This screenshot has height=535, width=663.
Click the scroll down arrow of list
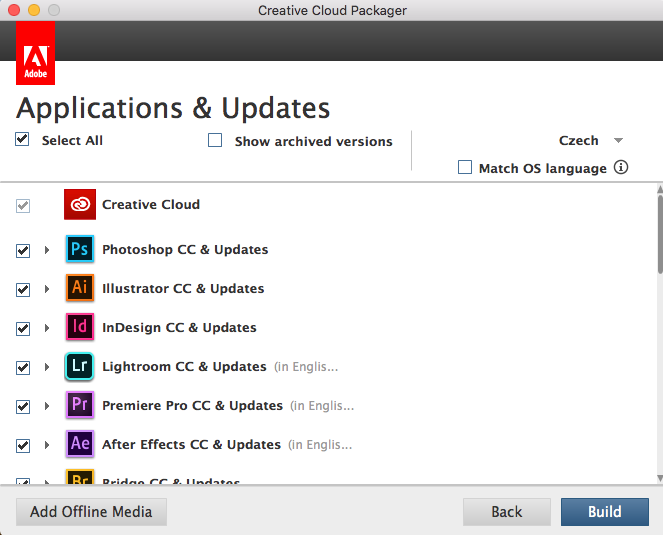(660, 478)
